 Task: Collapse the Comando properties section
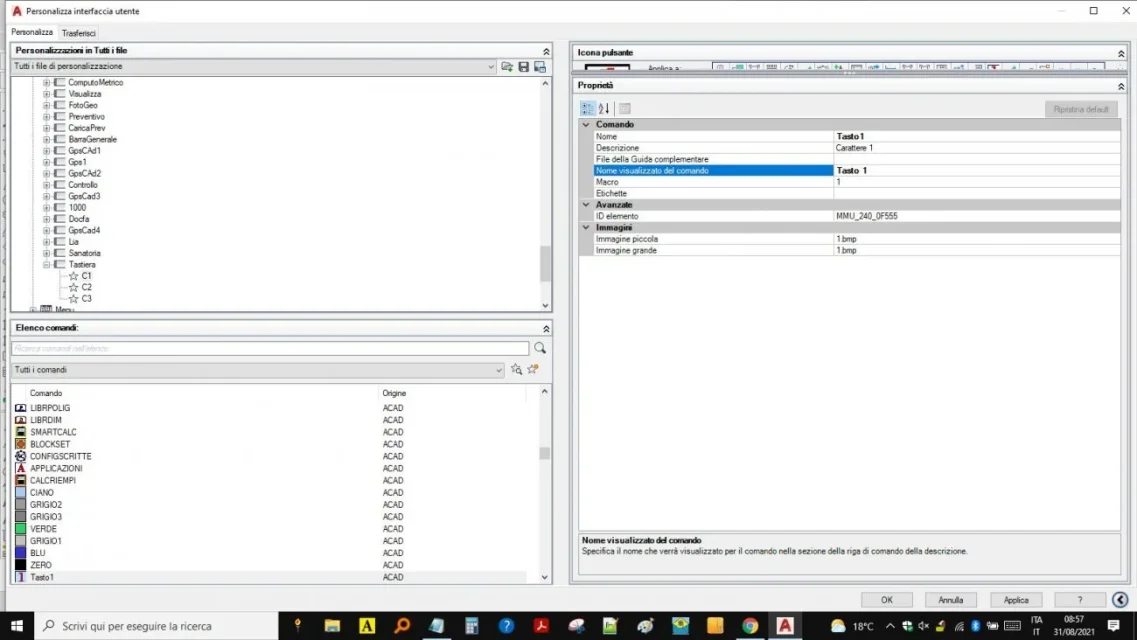(x=586, y=125)
